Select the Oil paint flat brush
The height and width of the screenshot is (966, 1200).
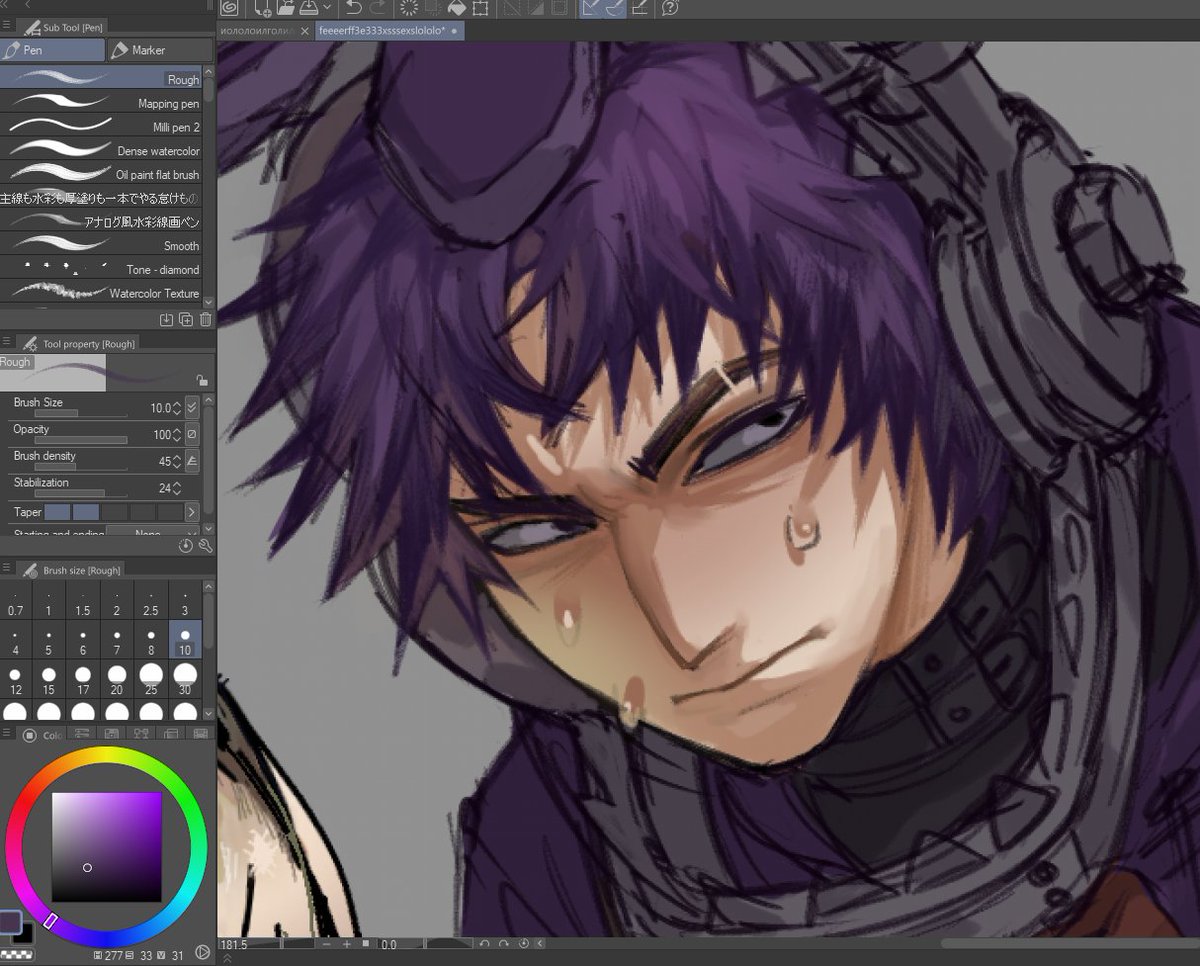[x=101, y=174]
